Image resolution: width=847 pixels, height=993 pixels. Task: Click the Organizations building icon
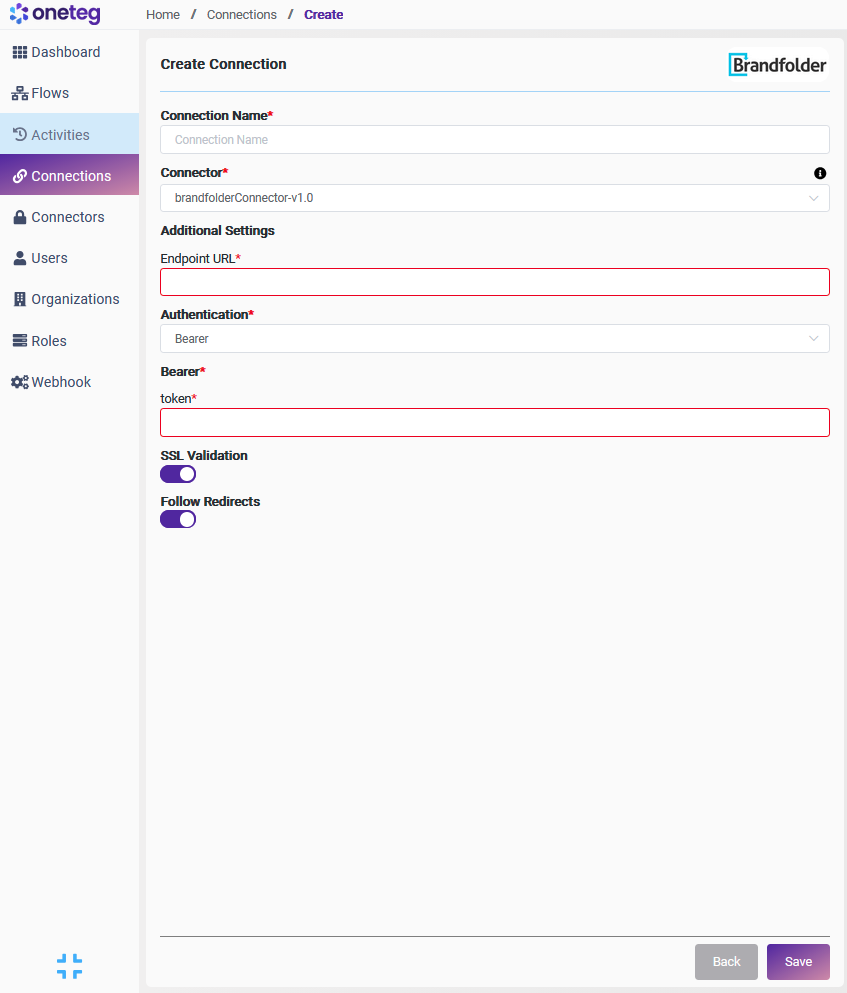point(19,299)
